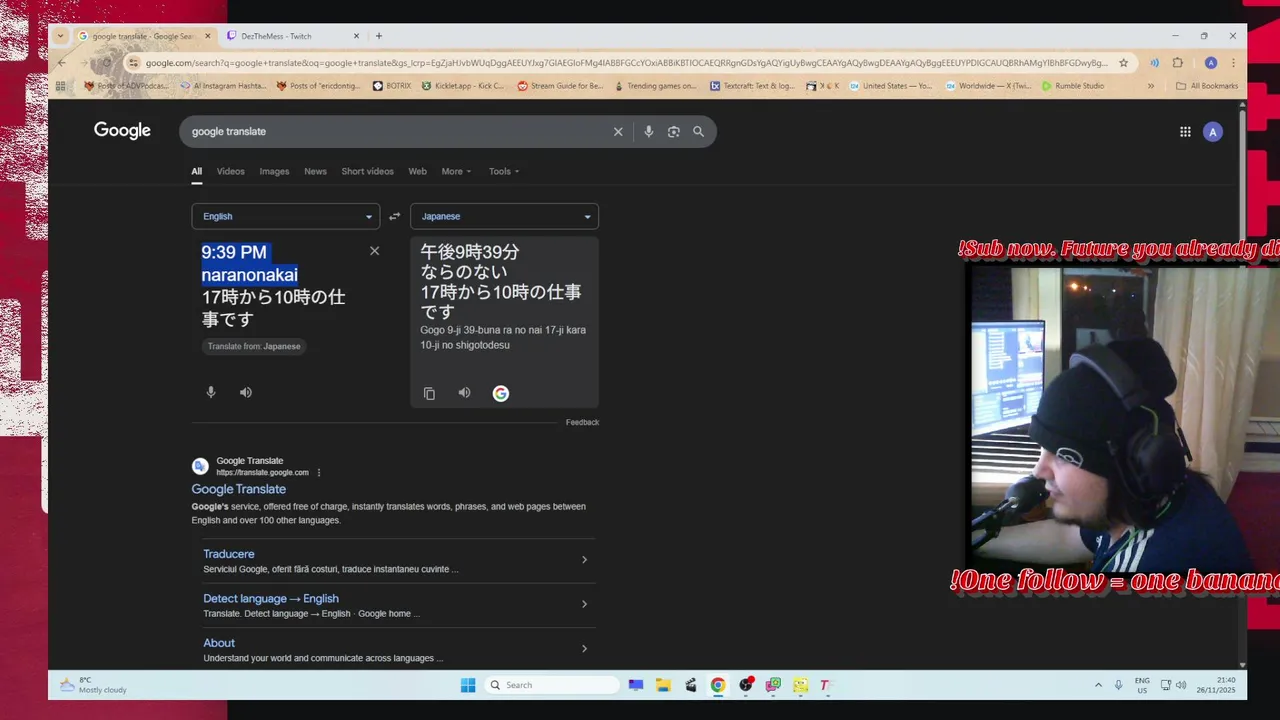
Task: Open the Google account avatar
Action: tap(1213, 131)
